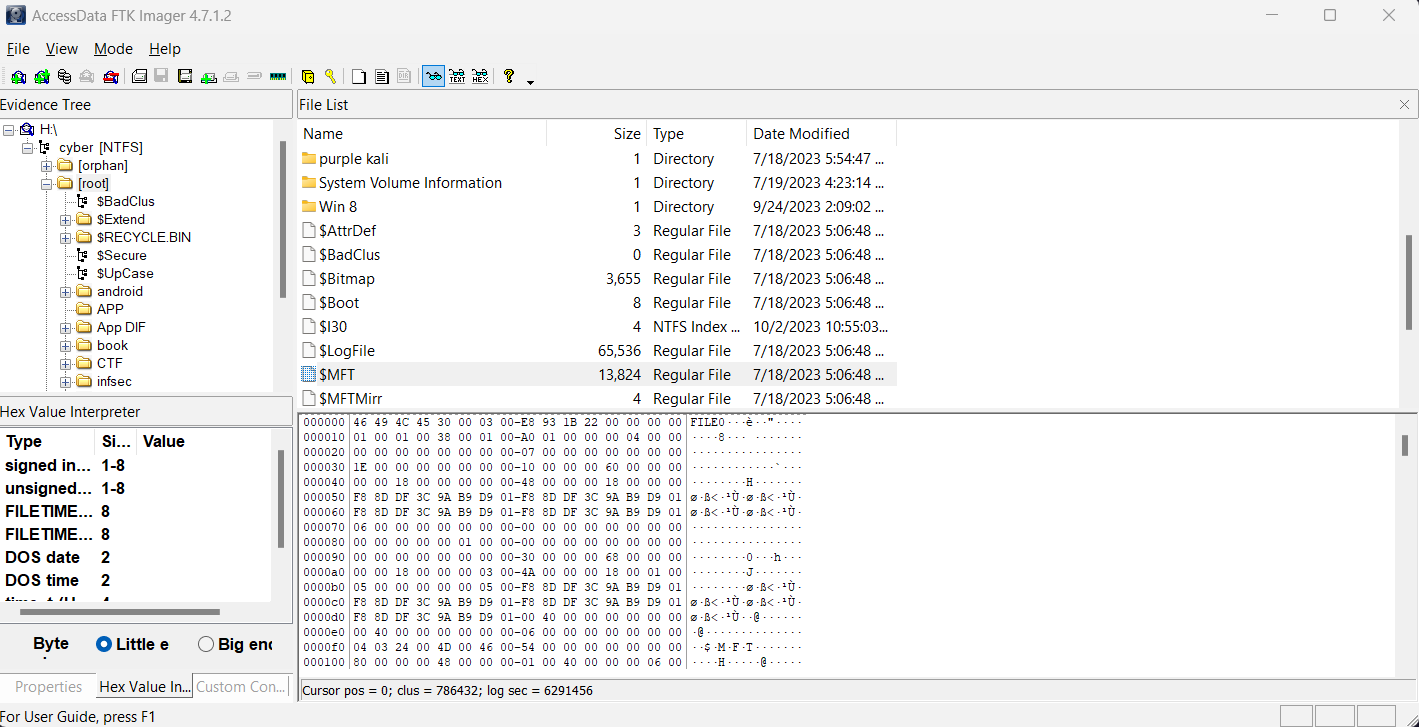Open the Mode menu
Viewport: 1419px width, 727px height.
coord(113,49)
